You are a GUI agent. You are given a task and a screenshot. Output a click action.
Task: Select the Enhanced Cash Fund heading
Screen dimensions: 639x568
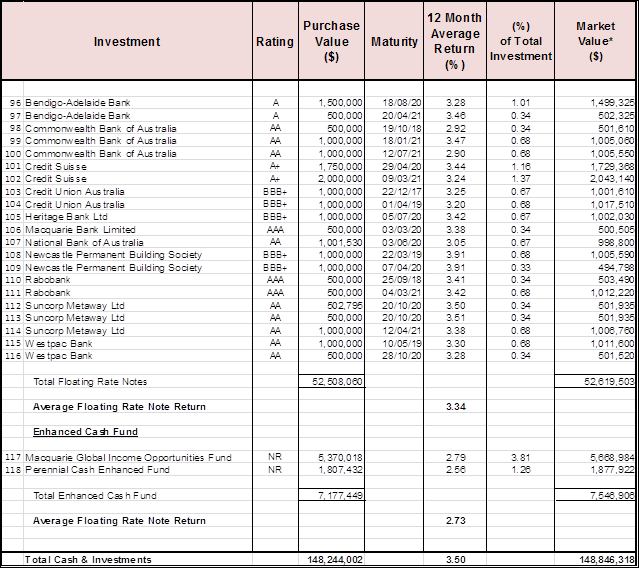coord(86,432)
